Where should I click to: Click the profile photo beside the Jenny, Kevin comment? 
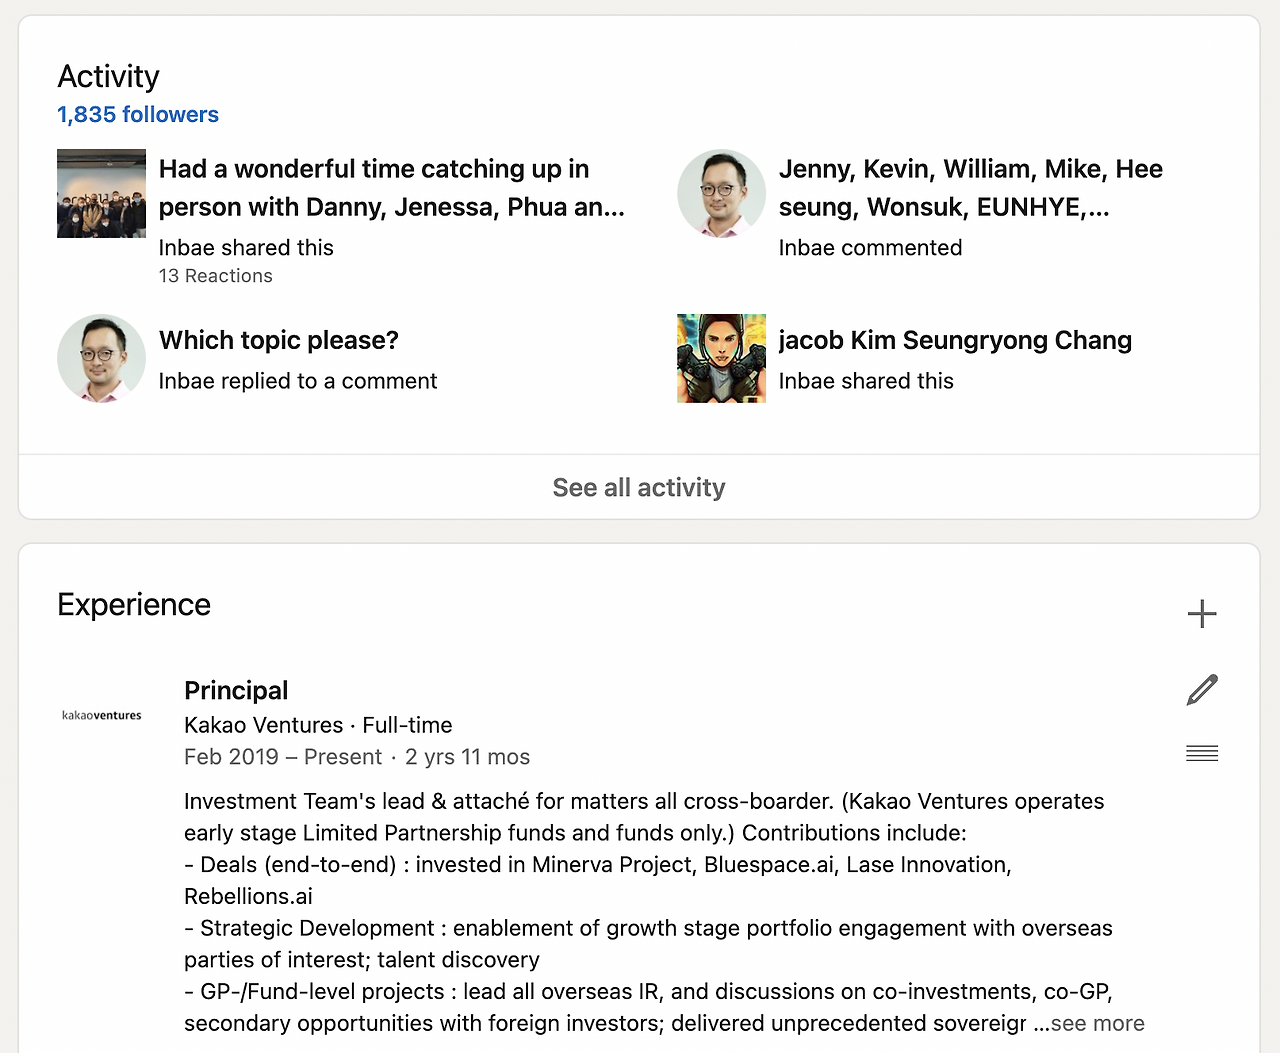[721, 194]
